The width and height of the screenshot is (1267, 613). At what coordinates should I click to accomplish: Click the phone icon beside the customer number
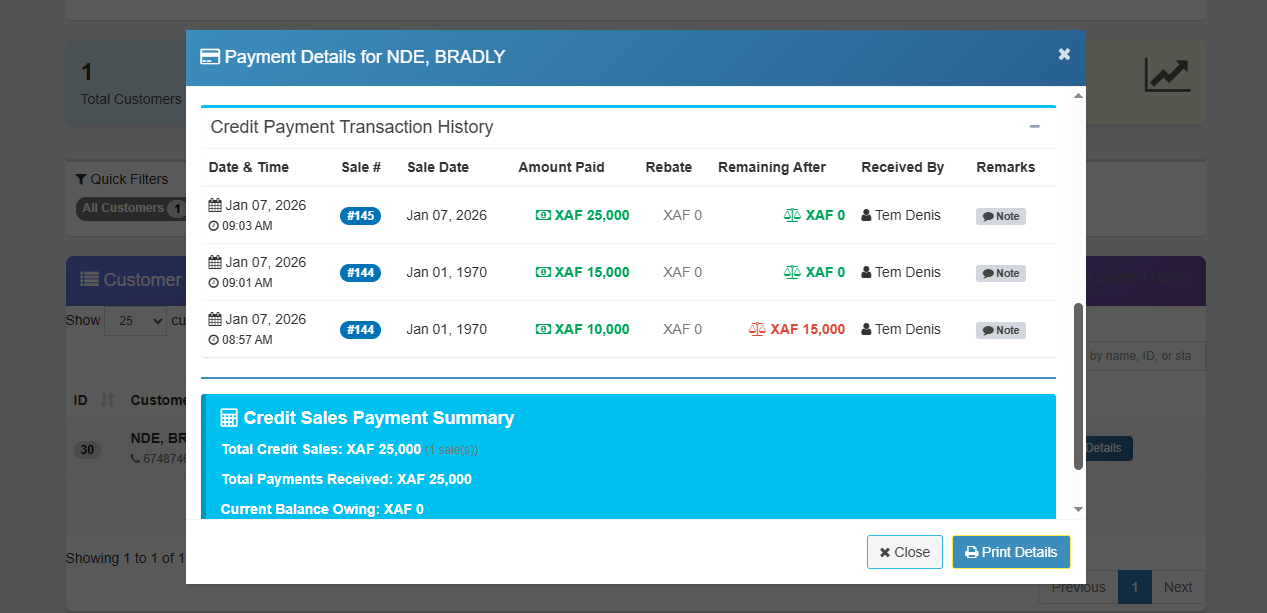point(133,458)
